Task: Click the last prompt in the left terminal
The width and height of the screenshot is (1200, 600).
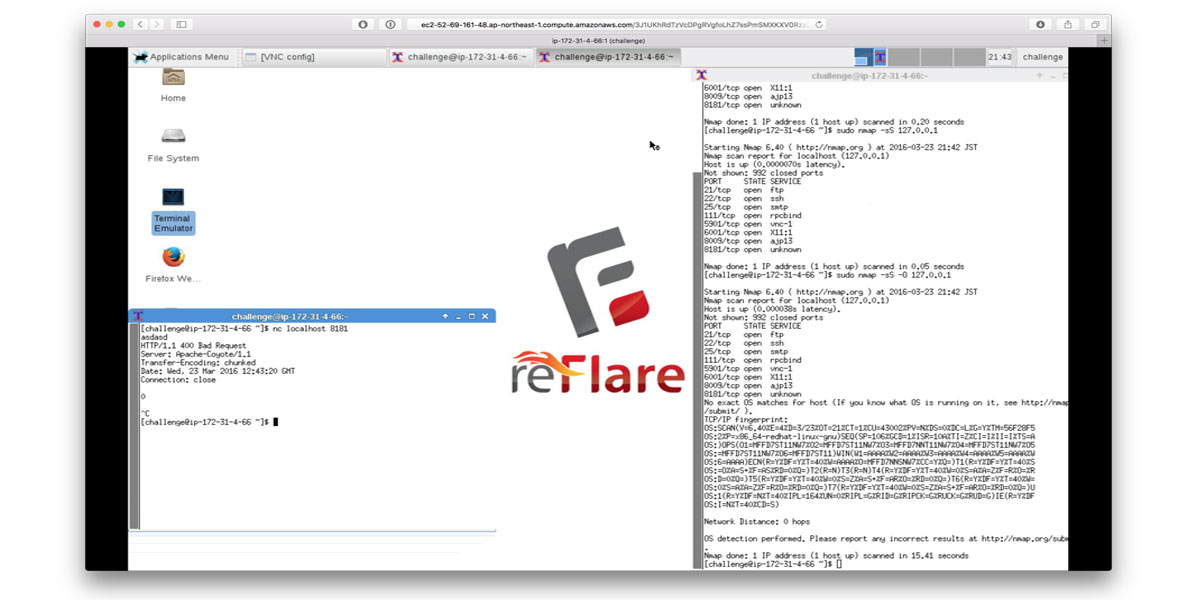Action: pyautogui.click(x=209, y=422)
